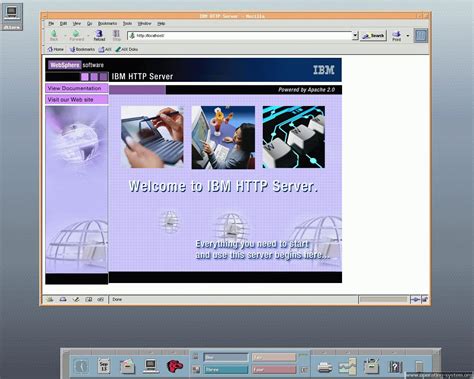
Task: Open IRC Chat icon in status bar
Action: 100,299
